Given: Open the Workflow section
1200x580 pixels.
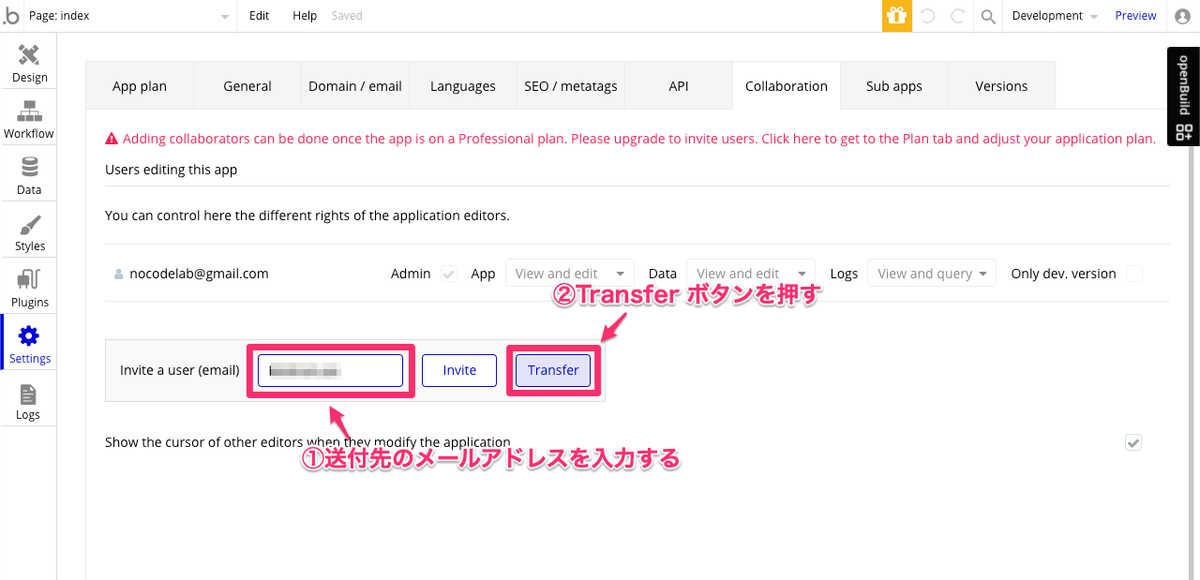Looking at the screenshot, I should click(29, 118).
